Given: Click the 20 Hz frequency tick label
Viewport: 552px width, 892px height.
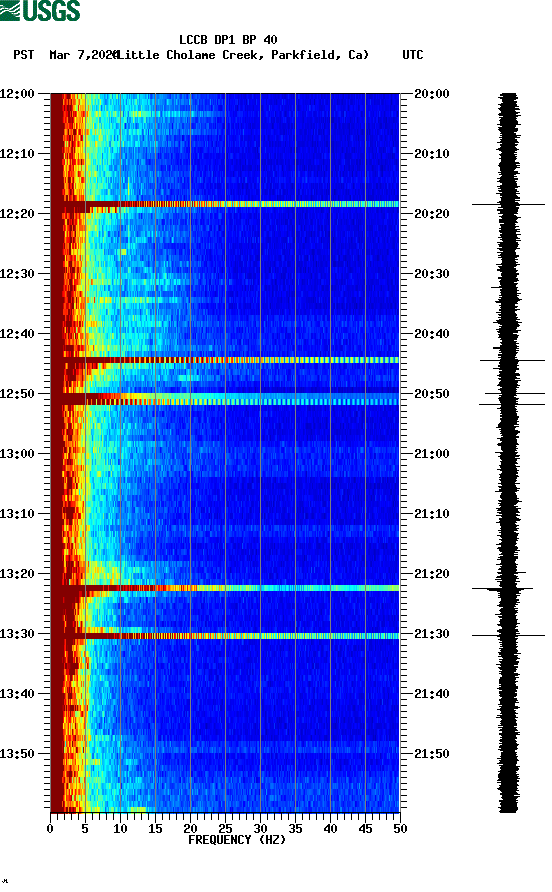Looking at the screenshot, I should pyautogui.click(x=190, y=829).
